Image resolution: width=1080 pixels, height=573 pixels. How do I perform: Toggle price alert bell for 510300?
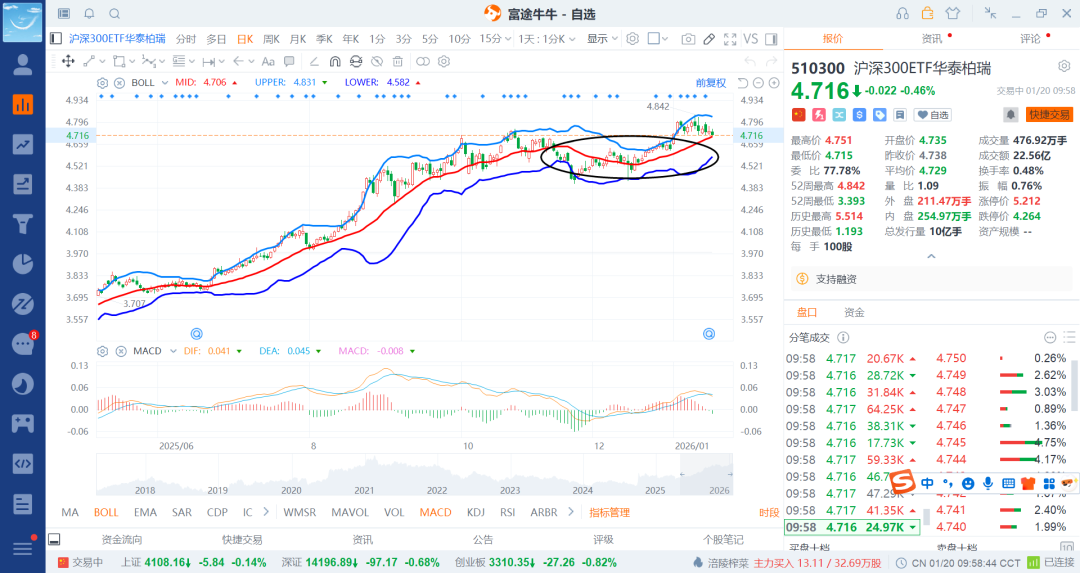[1010, 115]
